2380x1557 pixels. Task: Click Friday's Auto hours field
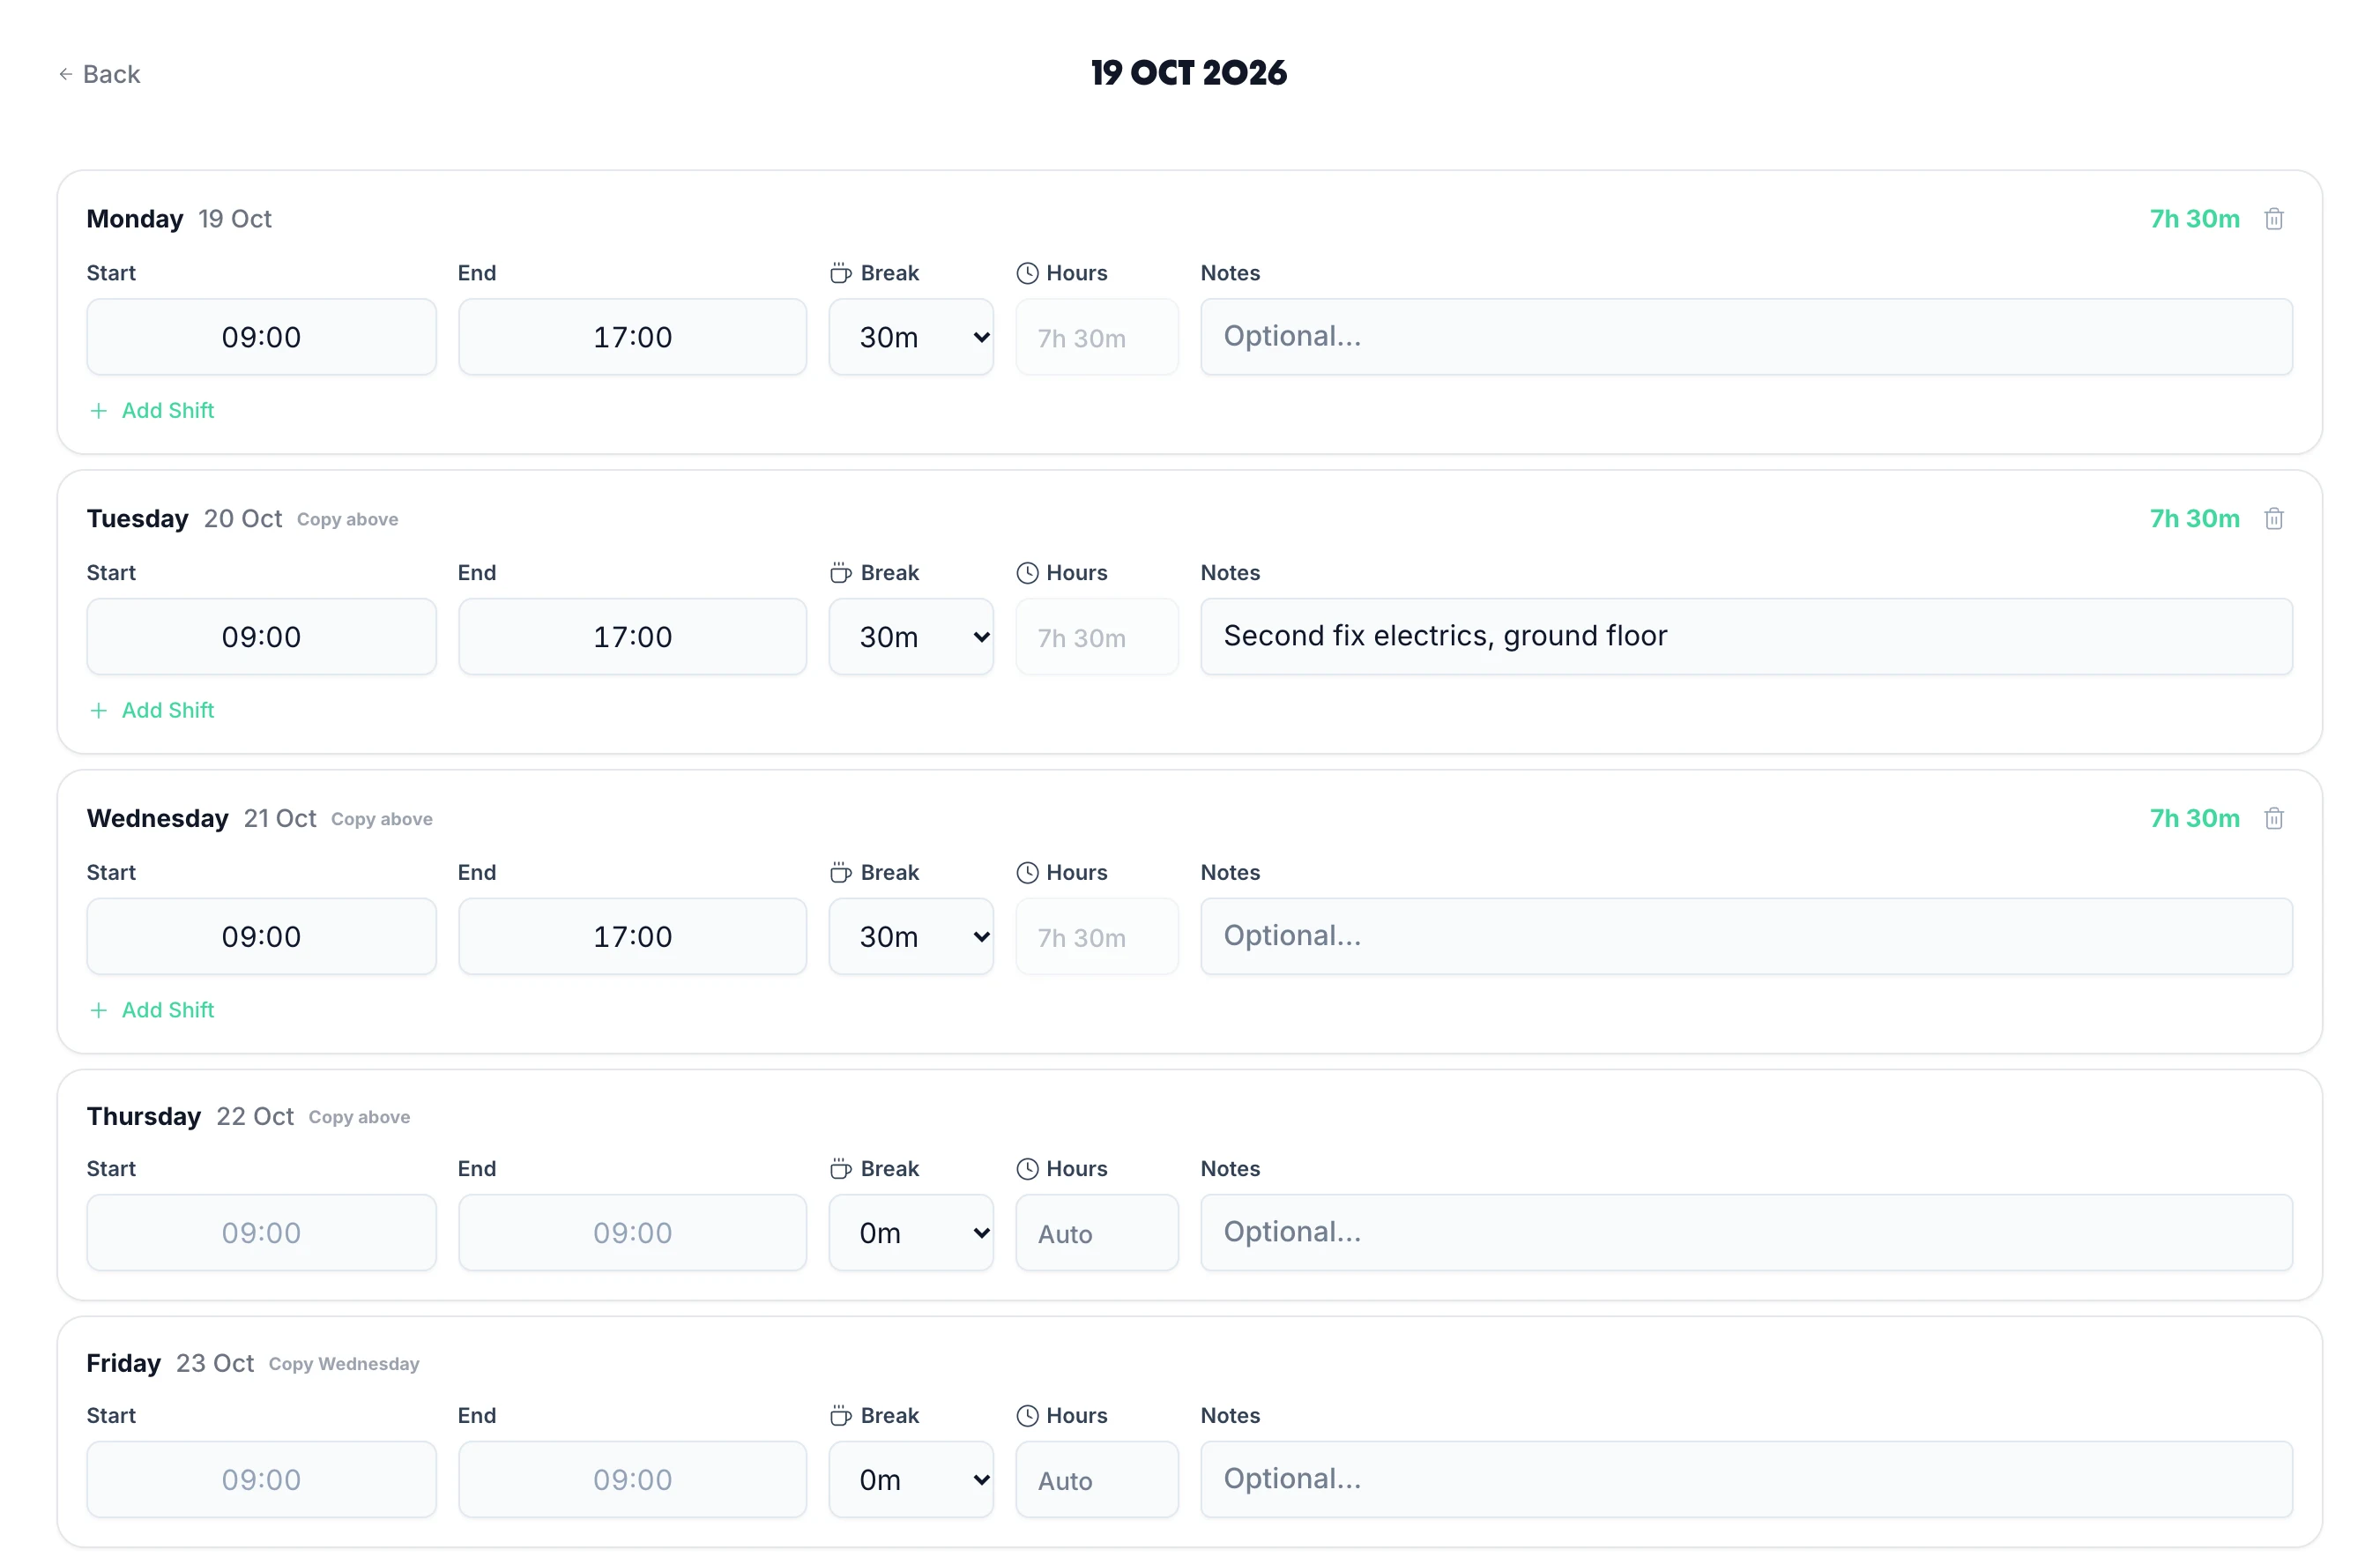1097,1480
